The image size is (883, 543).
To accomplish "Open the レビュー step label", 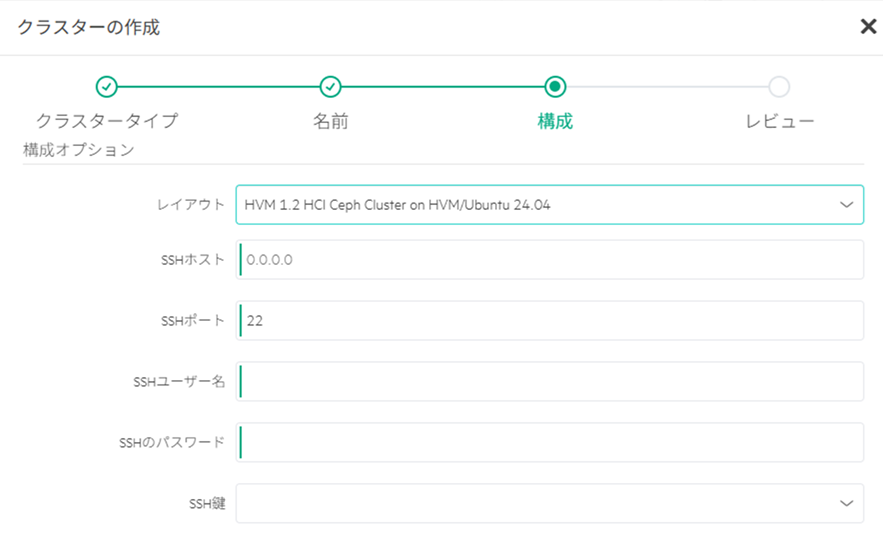I will point(779,121).
